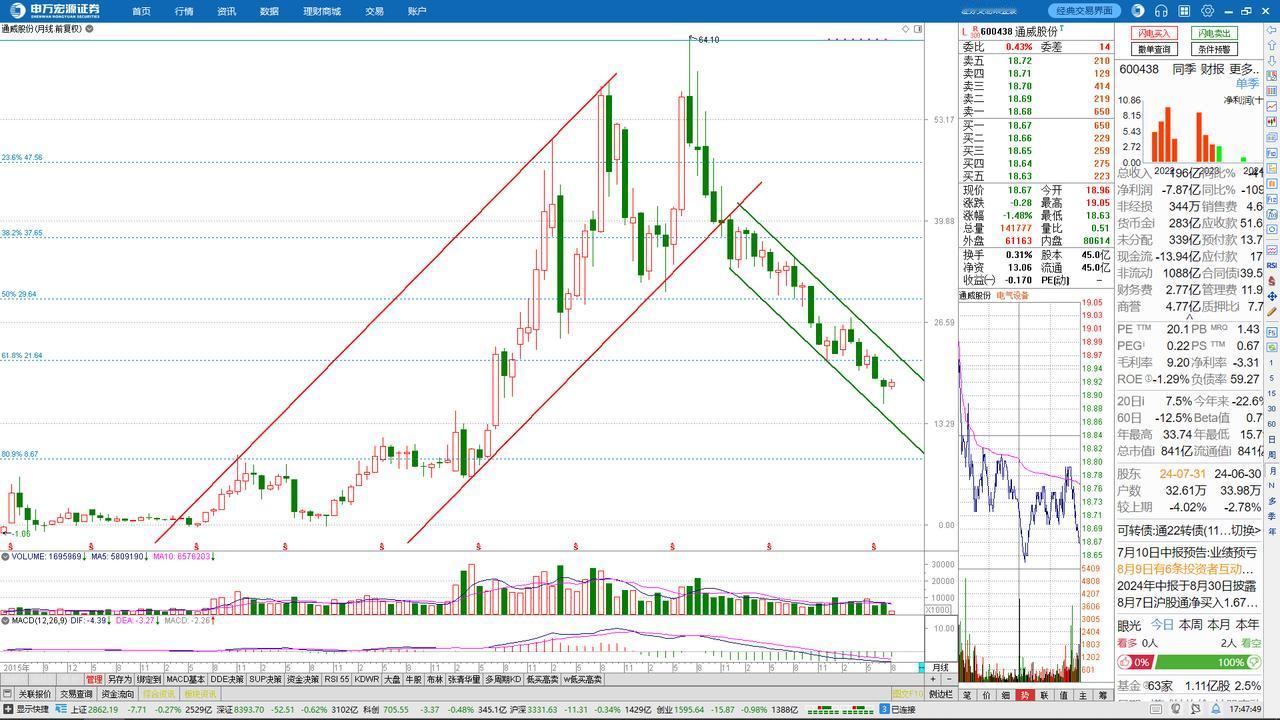The width and height of the screenshot is (1280, 720).
Task: Open the 更多.. link in the finance panel
Action: tap(1244, 69)
